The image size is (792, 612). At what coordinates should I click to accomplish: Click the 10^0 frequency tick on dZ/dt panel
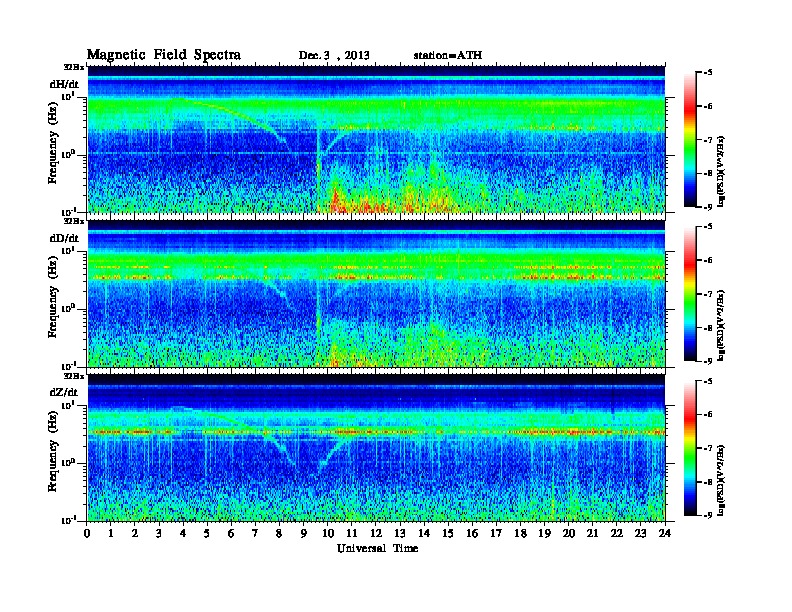[68, 462]
